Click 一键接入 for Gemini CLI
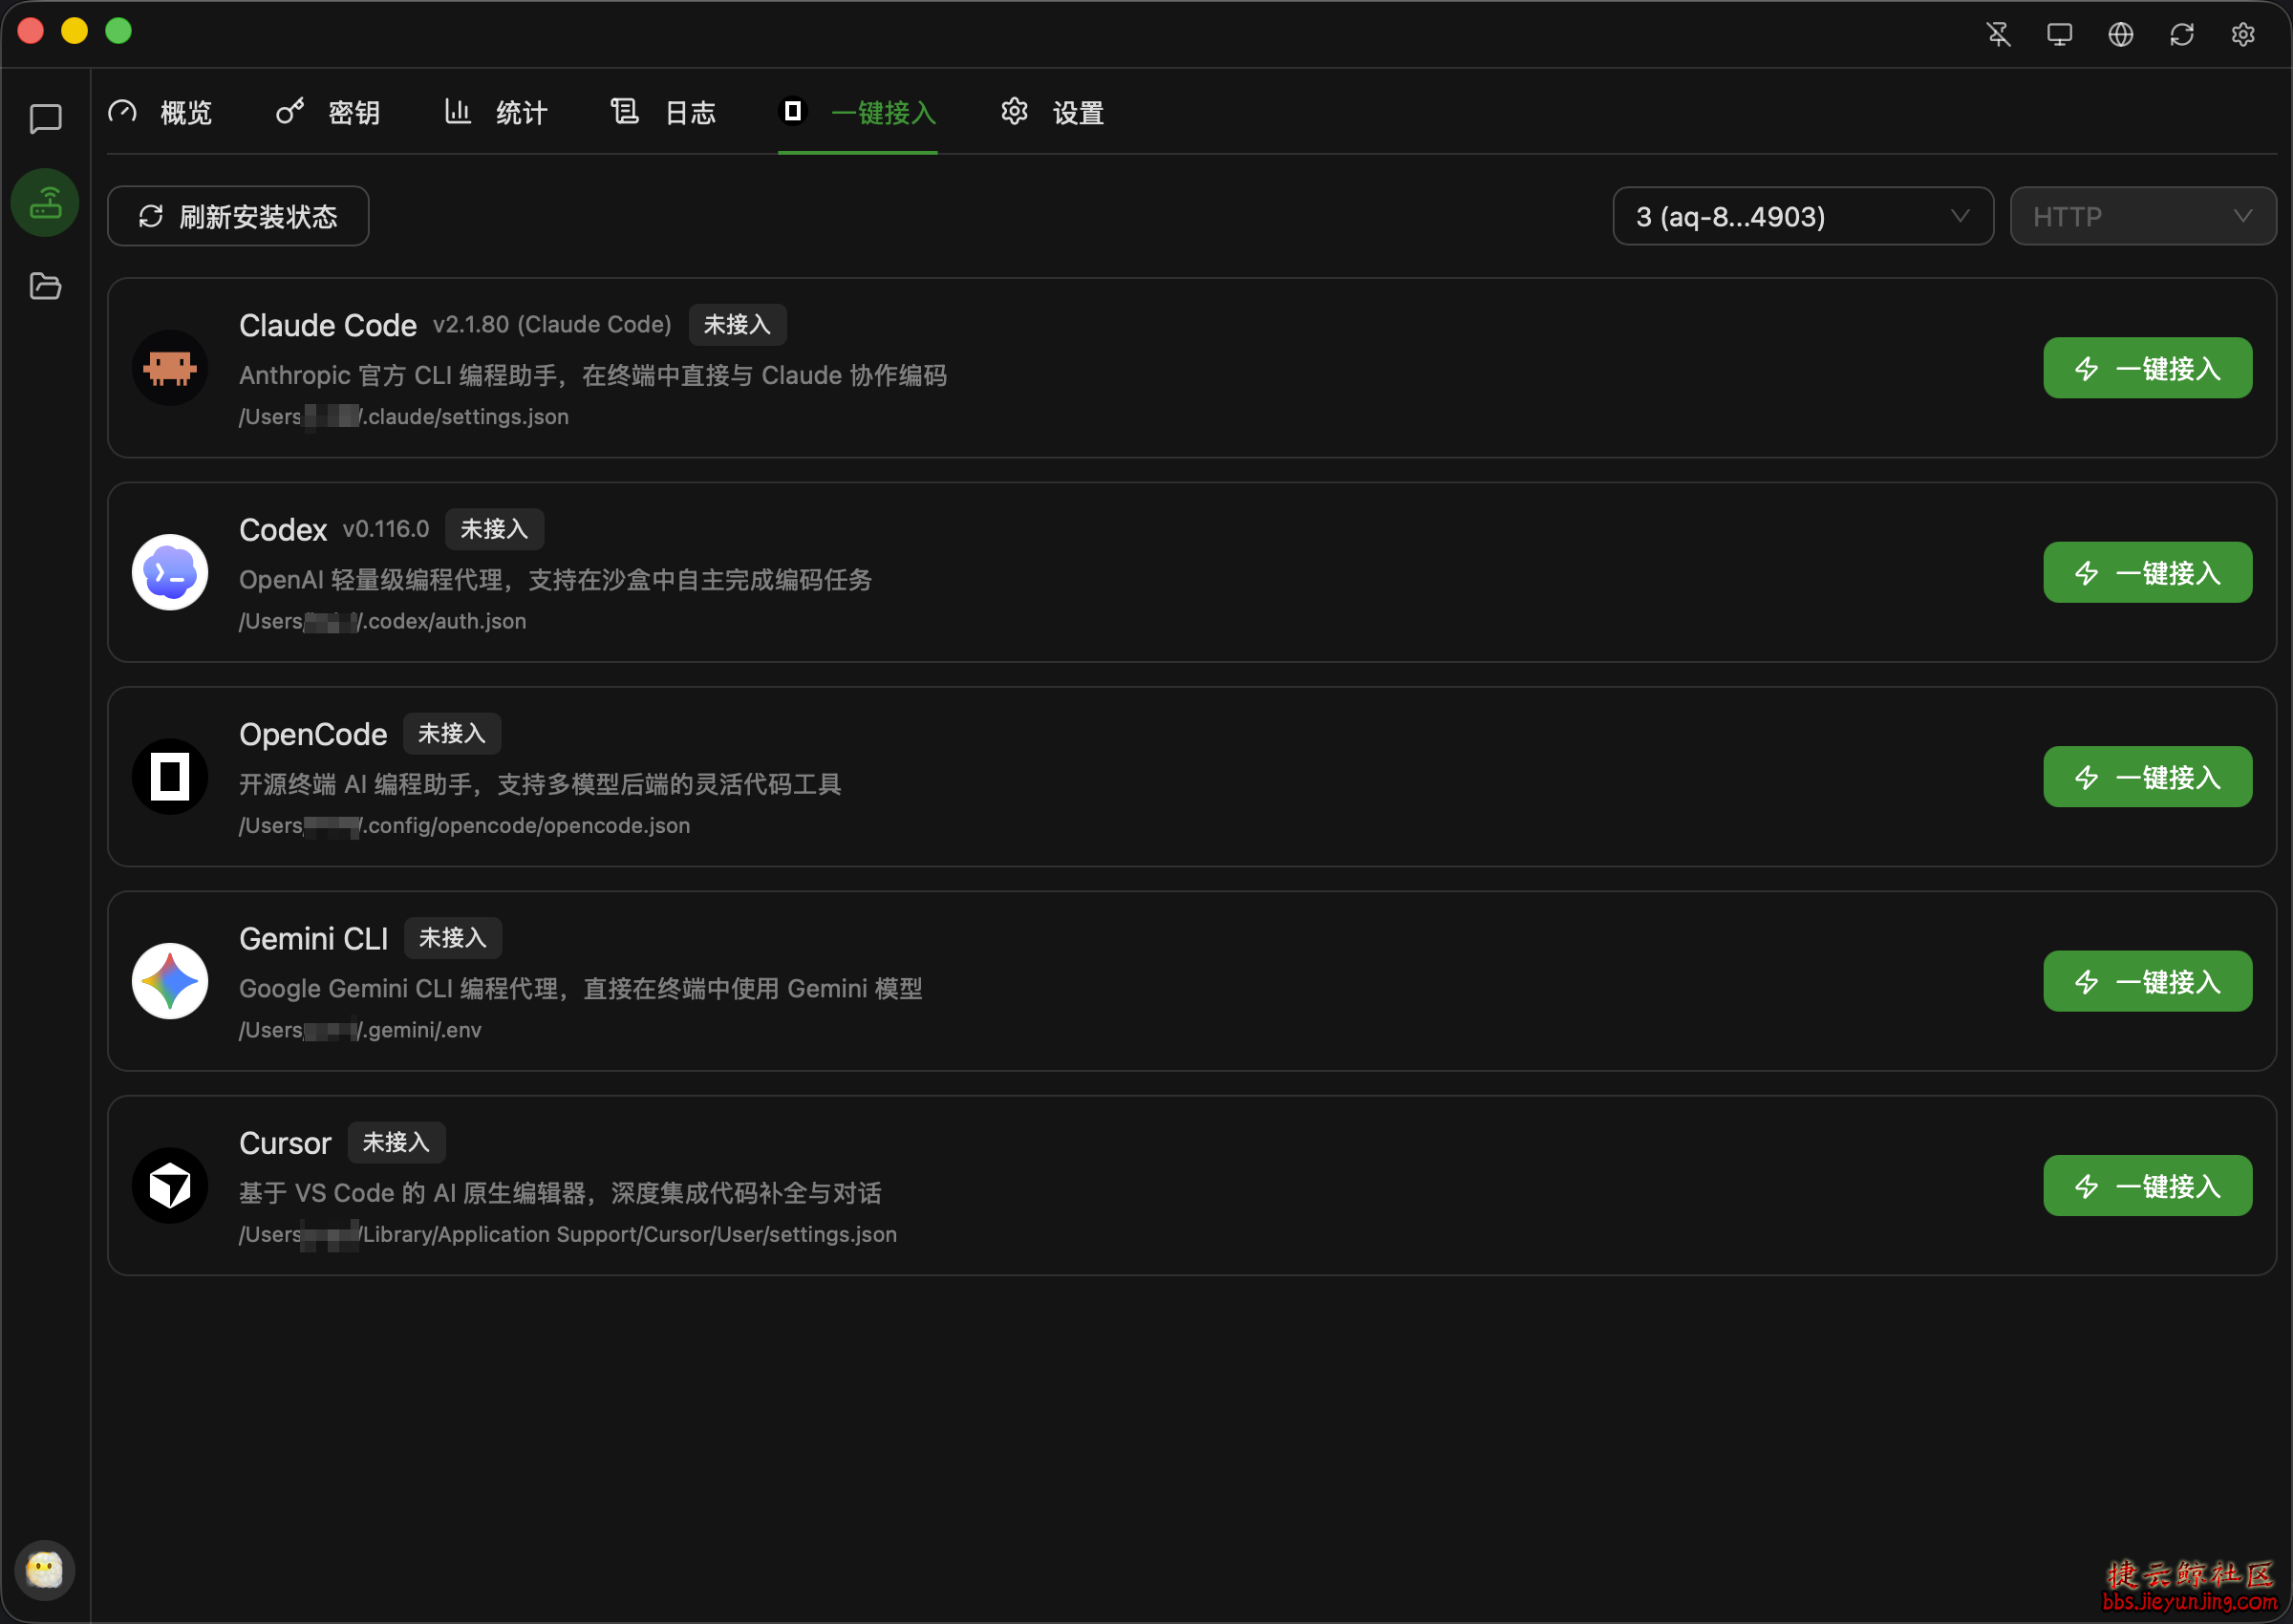This screenshot has height=1624, width=2293. [2148, 981]
